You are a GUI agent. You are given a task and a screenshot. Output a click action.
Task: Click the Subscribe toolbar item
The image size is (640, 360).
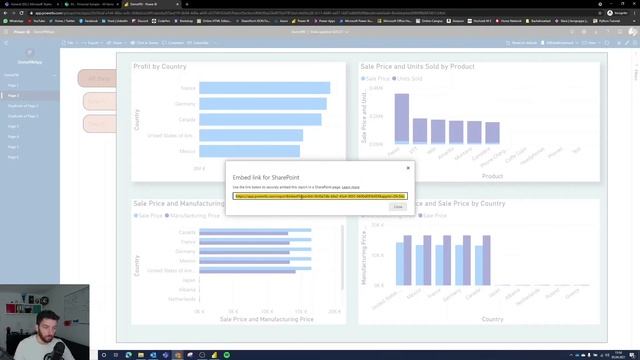(x=198, y=43)
